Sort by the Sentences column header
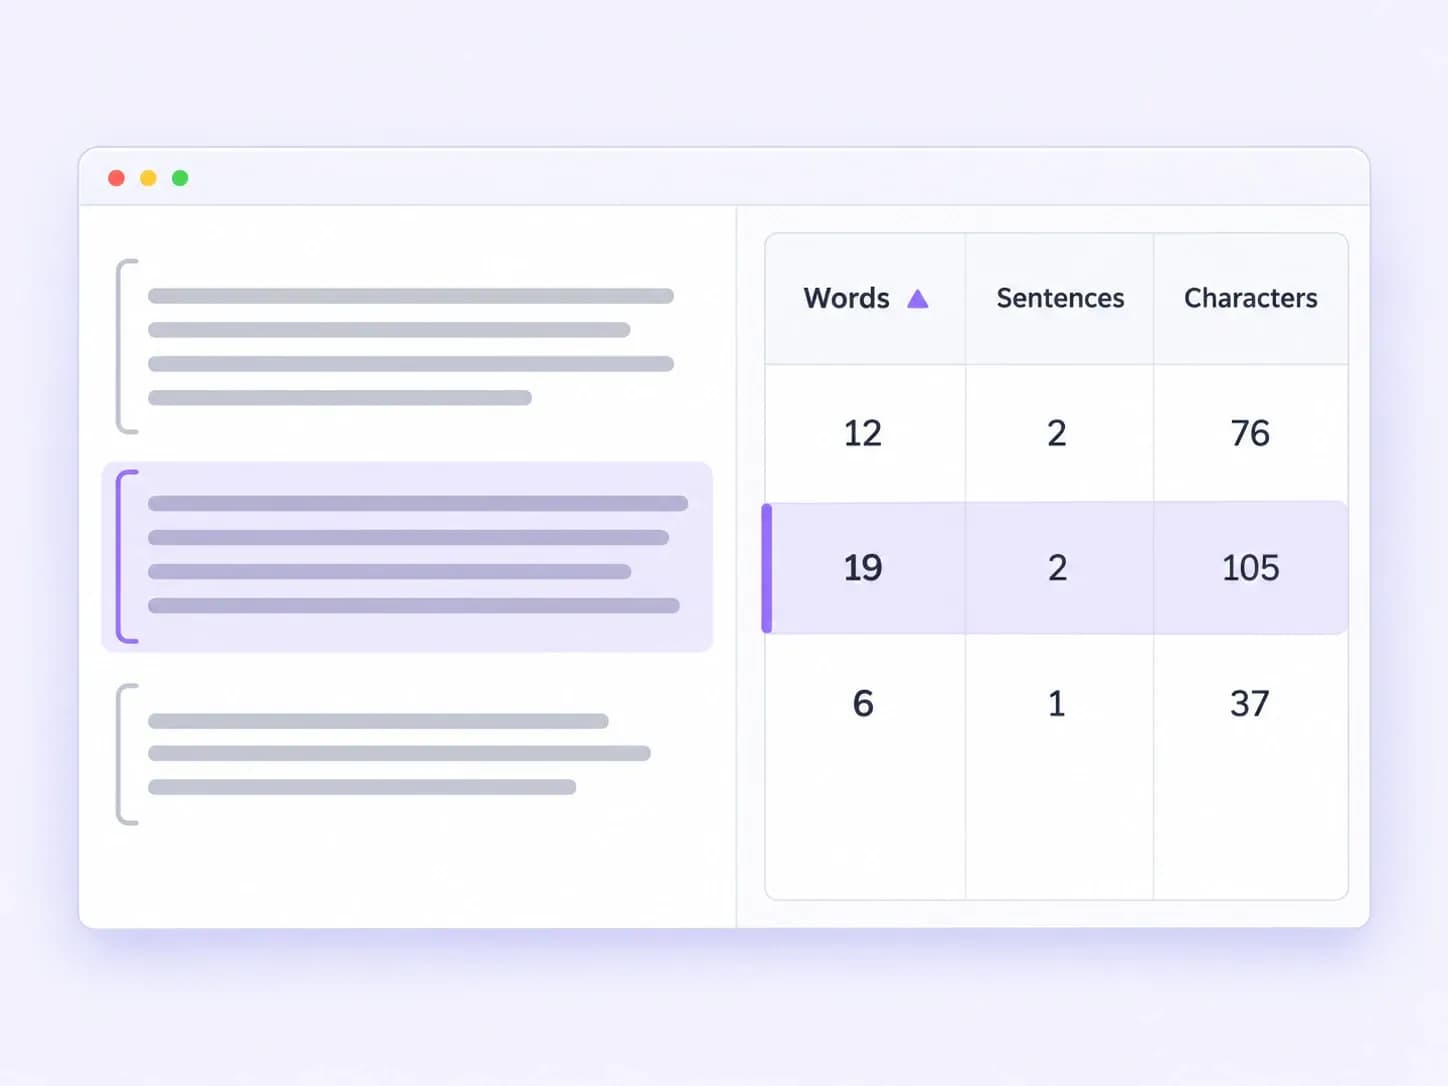1448x1086 pixels. coord(1060,298)
